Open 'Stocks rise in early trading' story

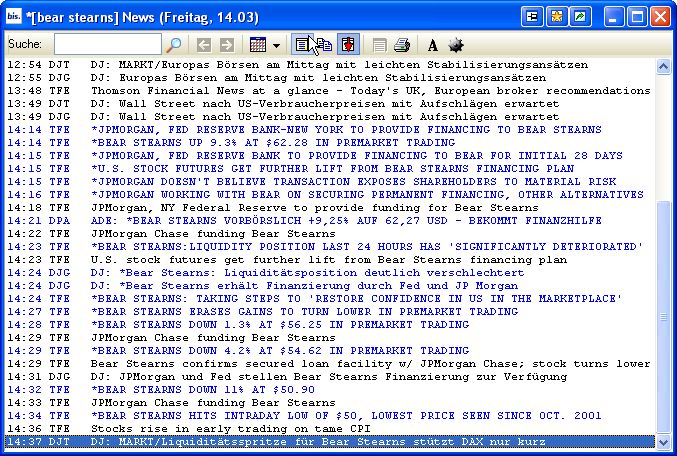coord(330,428)
